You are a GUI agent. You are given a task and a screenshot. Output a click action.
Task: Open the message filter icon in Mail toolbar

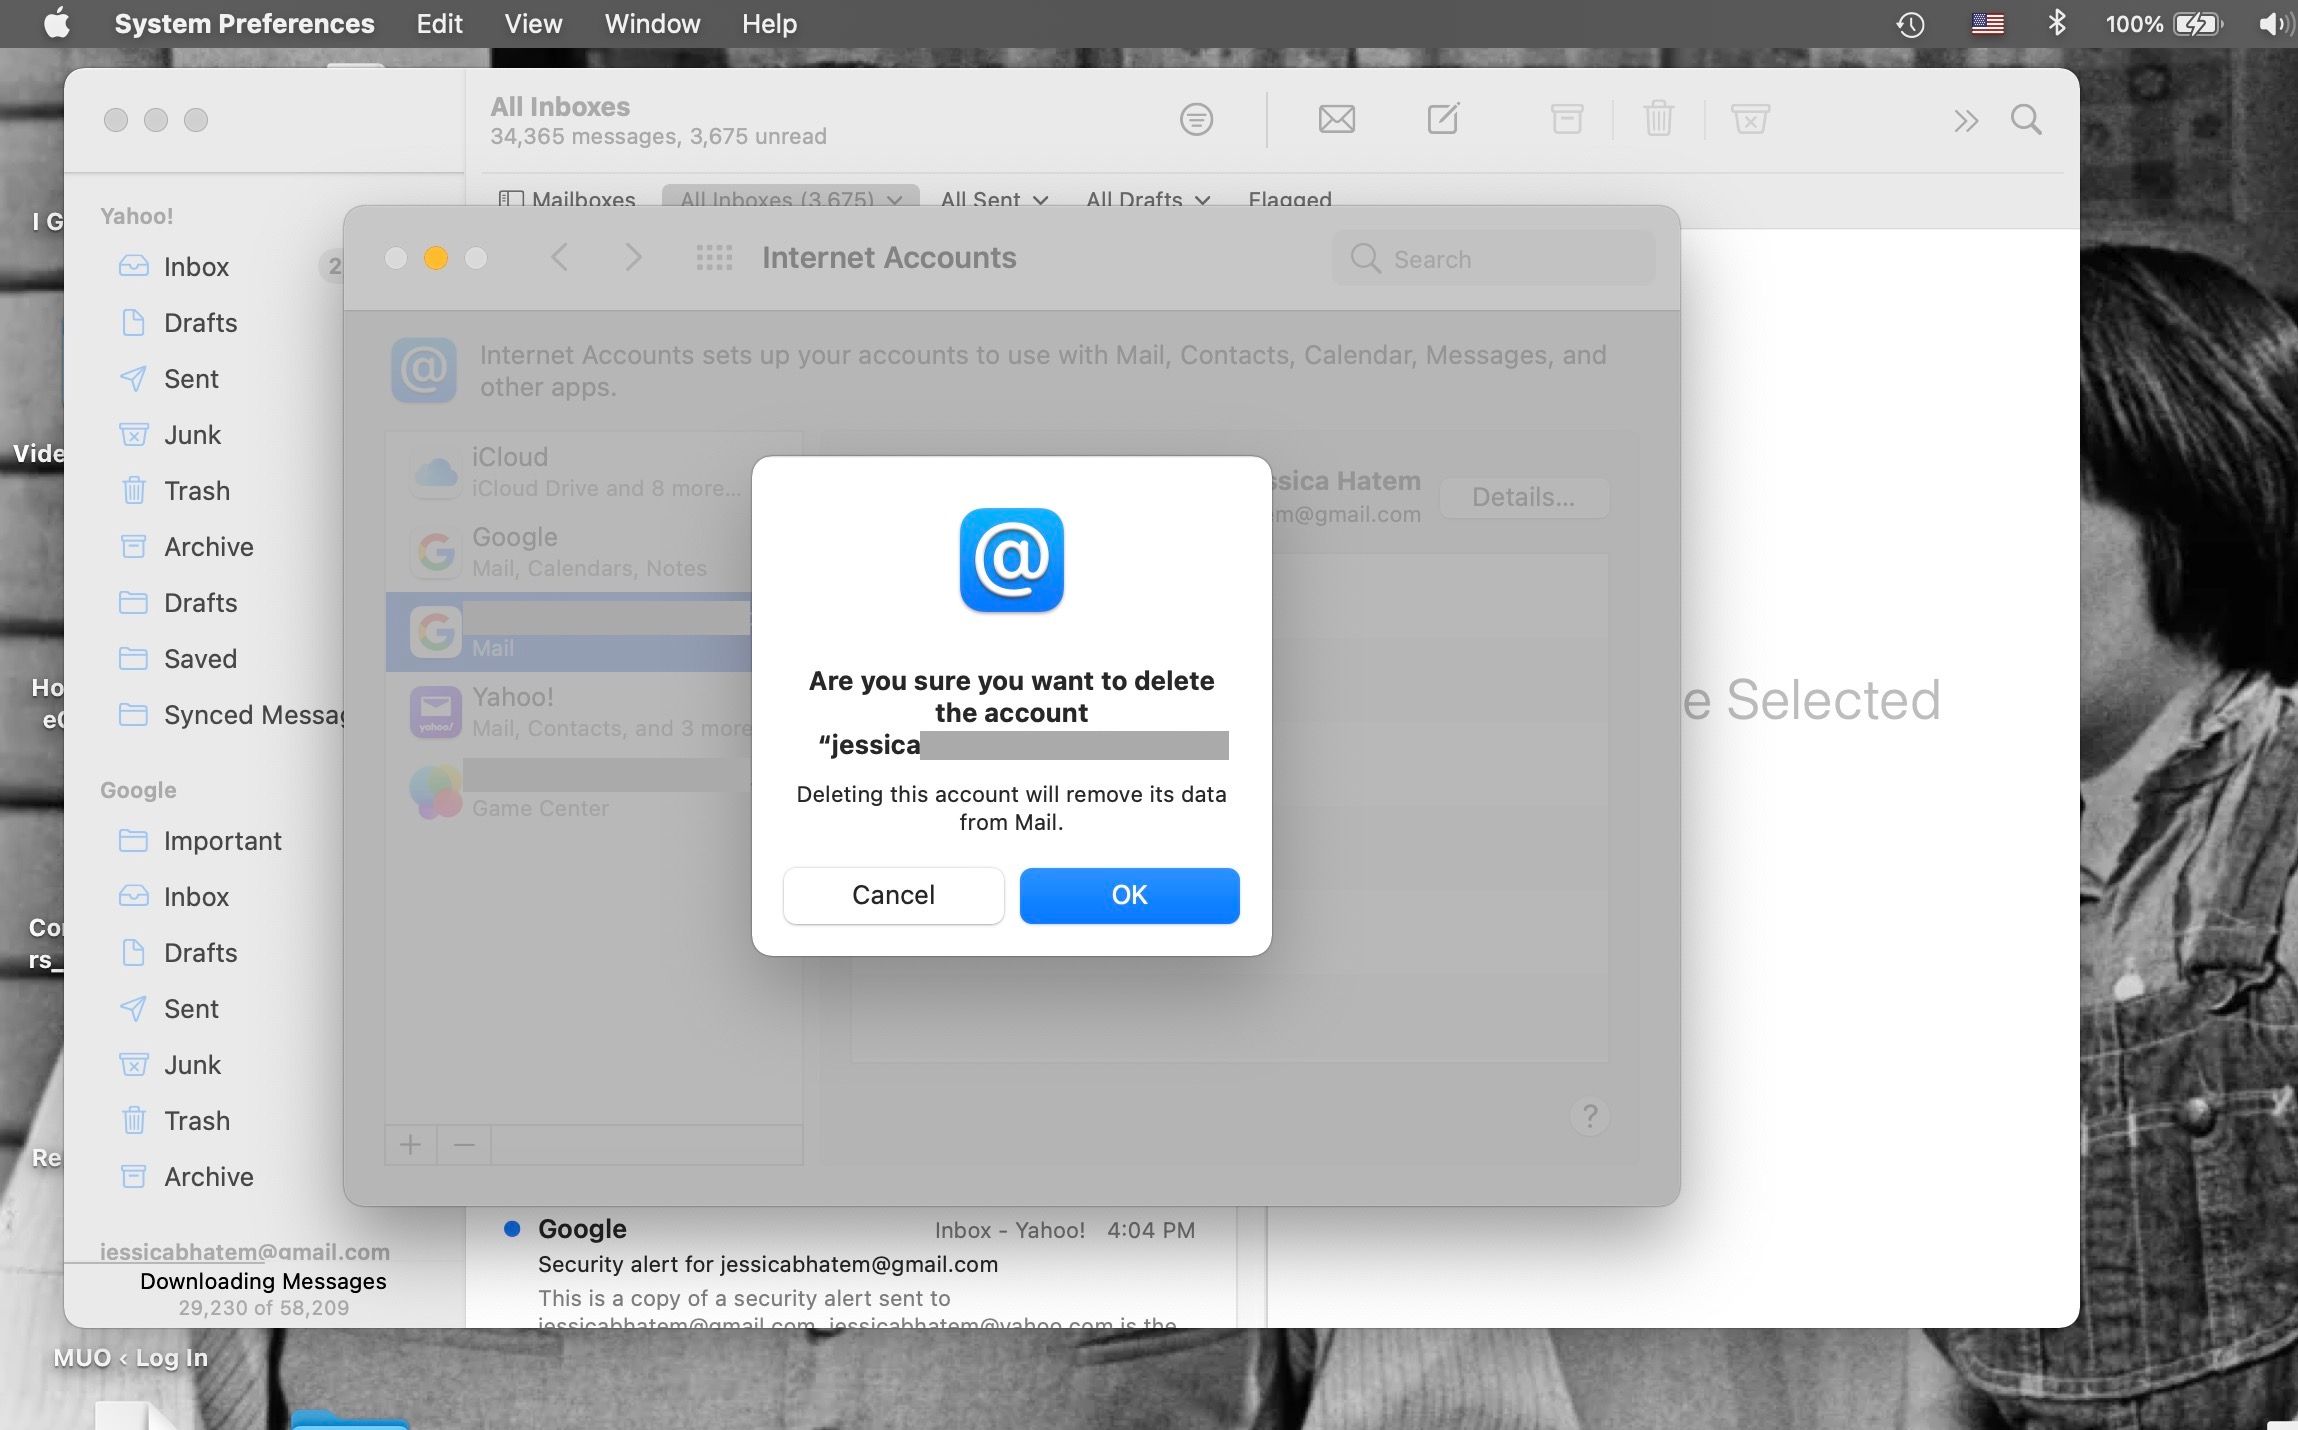pos(1196,119)
